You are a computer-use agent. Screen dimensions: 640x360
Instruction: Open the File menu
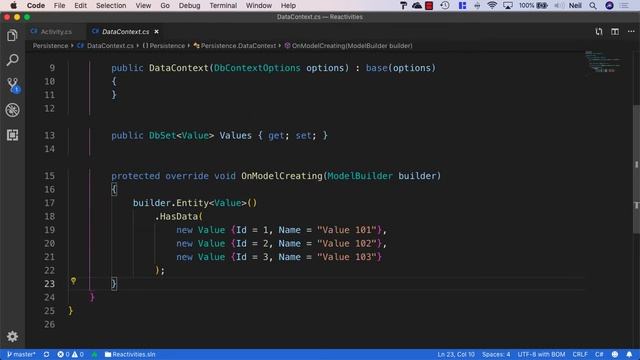click(59, 5)
